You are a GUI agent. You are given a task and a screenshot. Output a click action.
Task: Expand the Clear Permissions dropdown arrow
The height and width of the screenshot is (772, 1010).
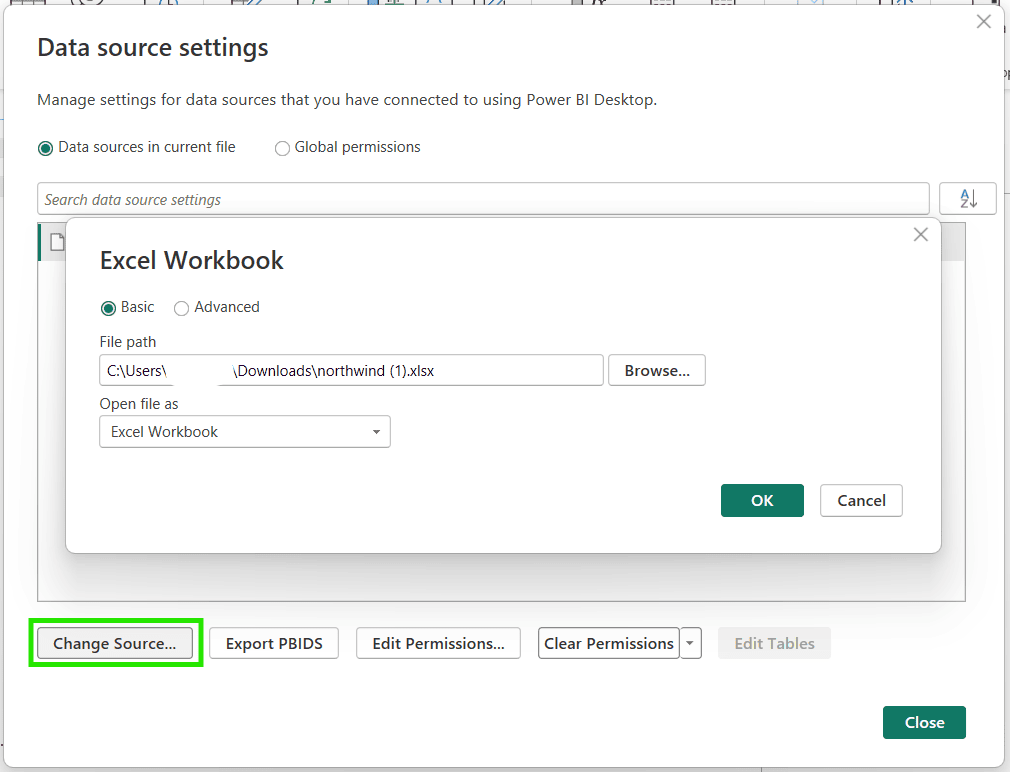point(691,643)
